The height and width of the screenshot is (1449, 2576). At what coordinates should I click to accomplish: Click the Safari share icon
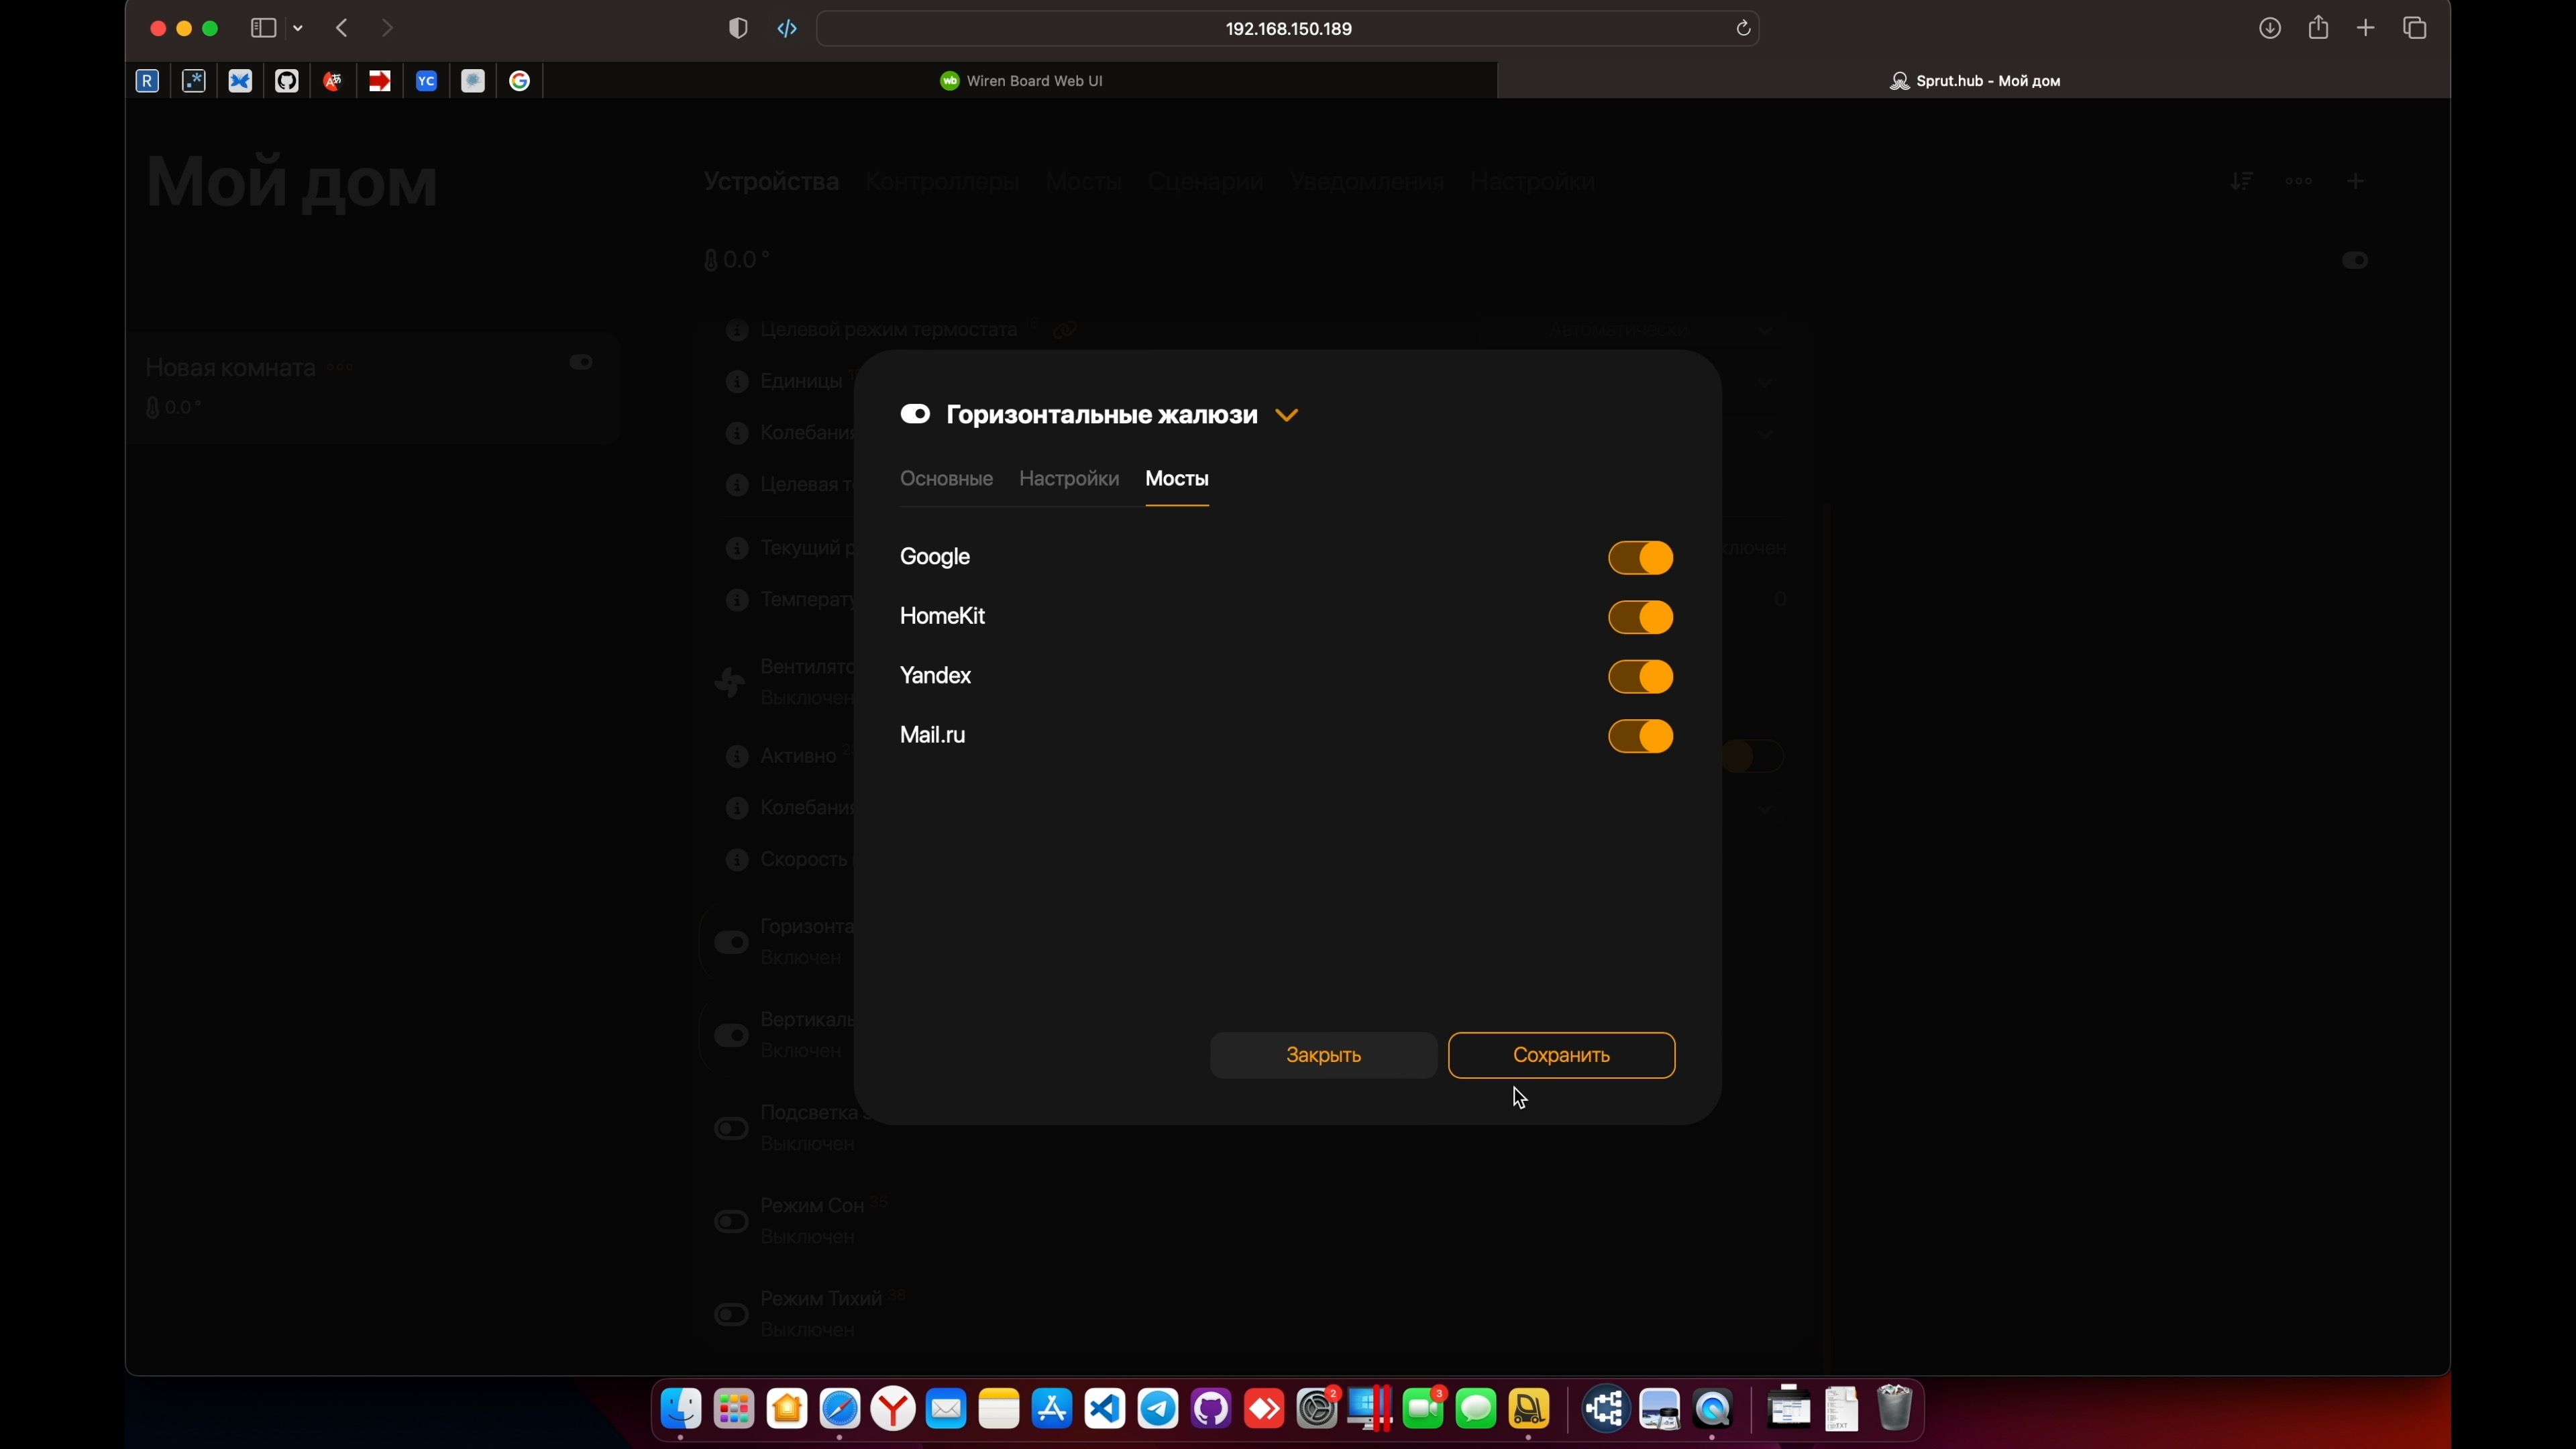point(2318,29)
